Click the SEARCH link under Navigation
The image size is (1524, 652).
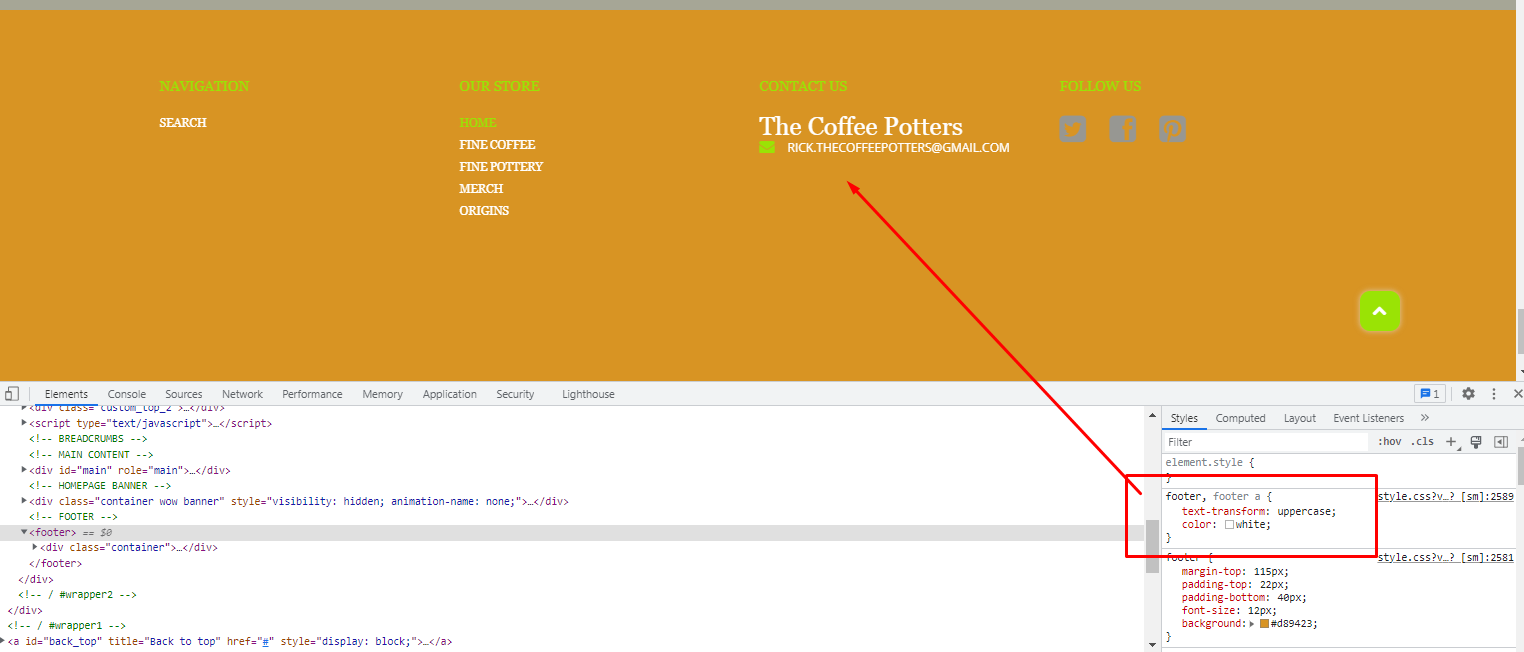click(183, 123)
